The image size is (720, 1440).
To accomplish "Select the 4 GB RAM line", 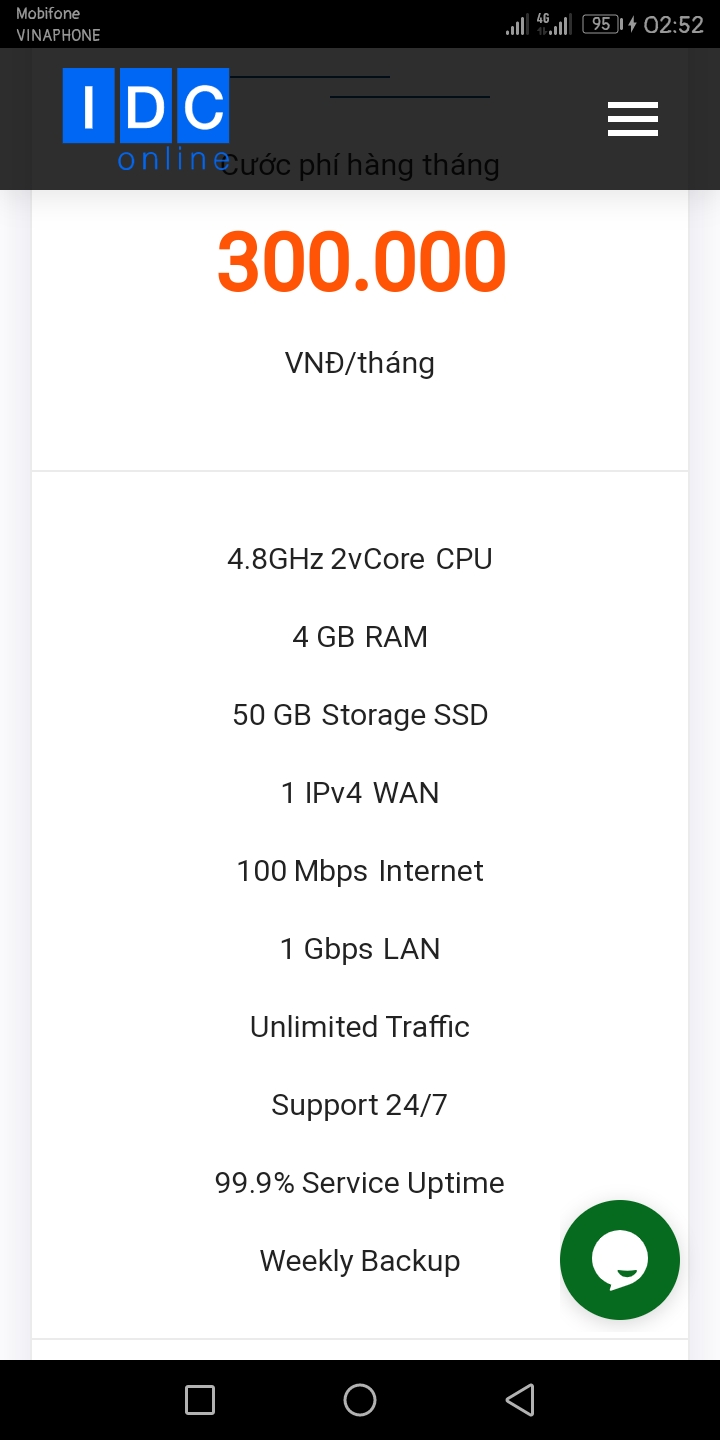I will [360, 637].
